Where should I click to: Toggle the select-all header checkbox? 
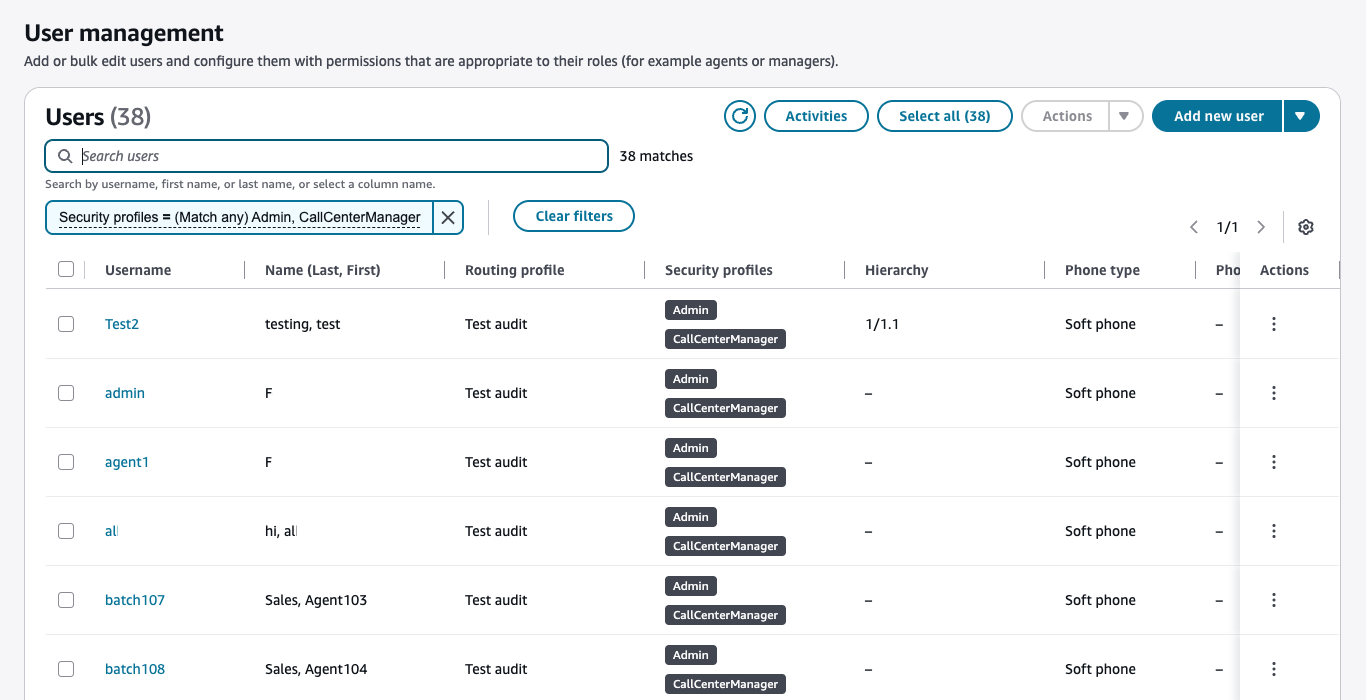pos(66,269)
